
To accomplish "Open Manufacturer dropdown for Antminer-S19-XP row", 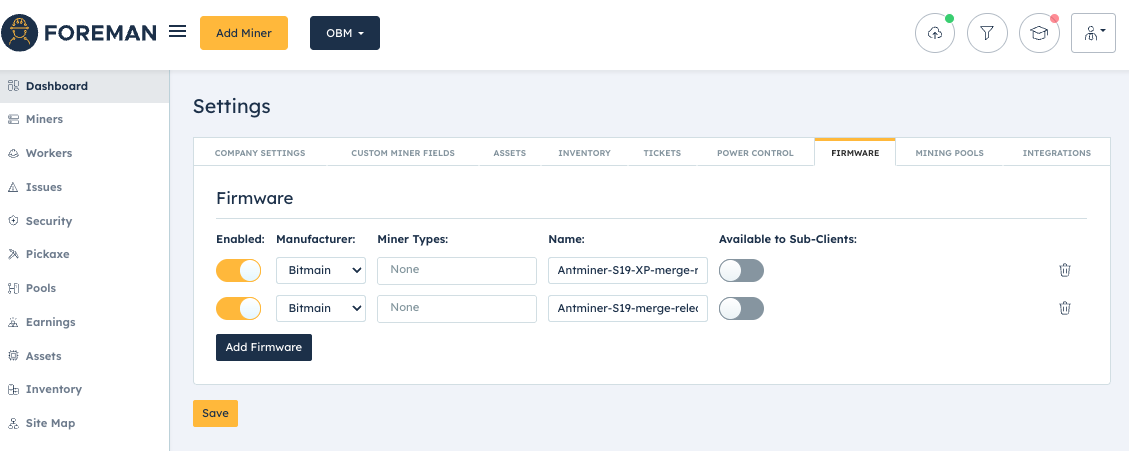I will click(x=321, y=270).
